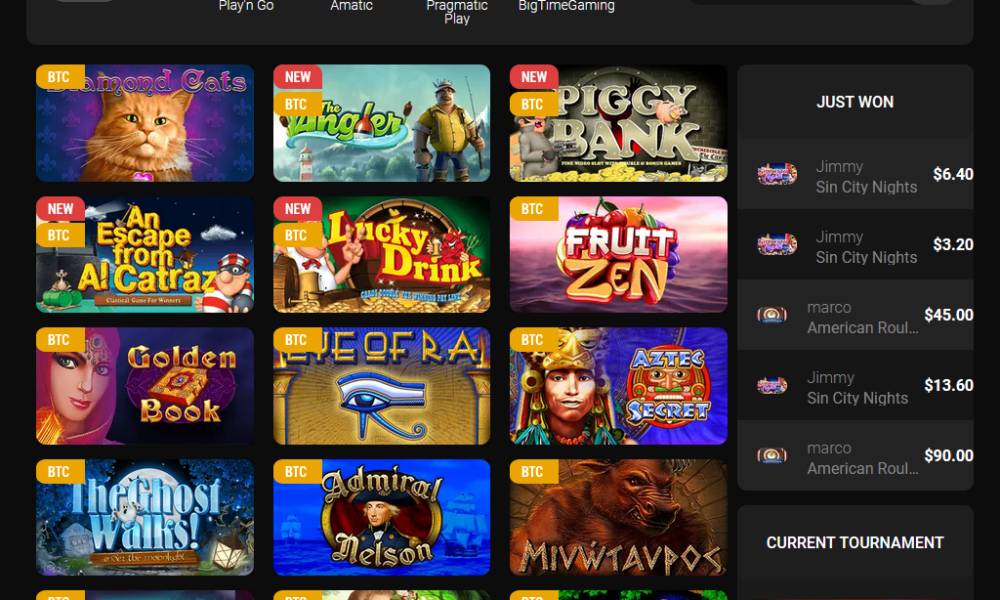Filter games by BigTimeGaming provider

click(x=566, y=6)
